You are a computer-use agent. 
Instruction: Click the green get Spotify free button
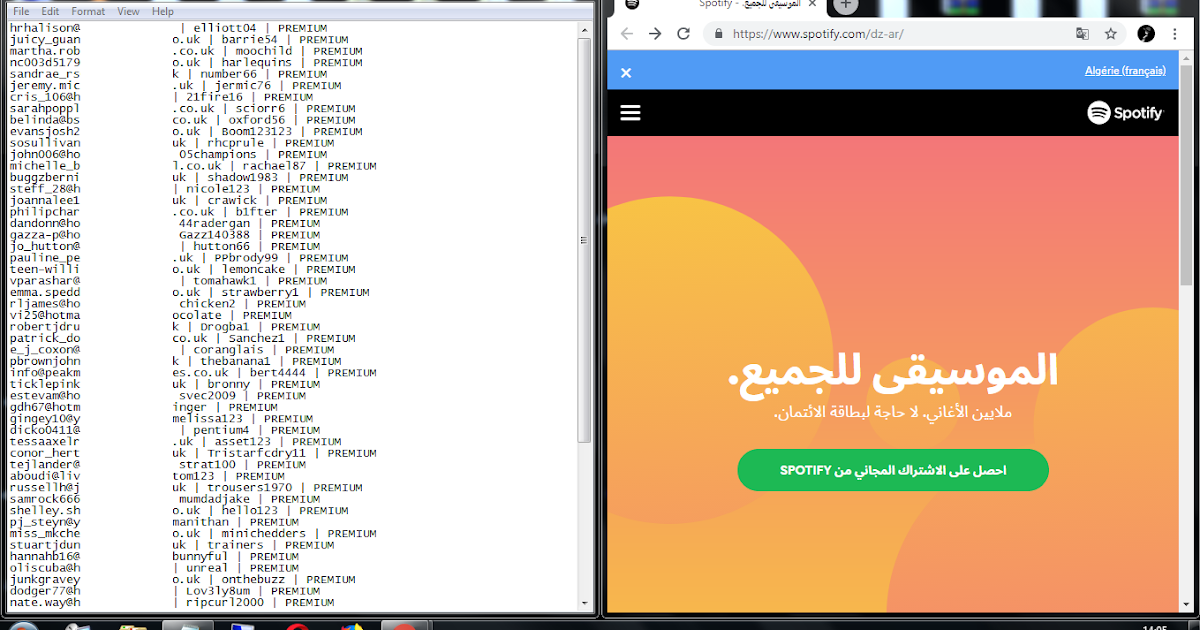[893, 470]
